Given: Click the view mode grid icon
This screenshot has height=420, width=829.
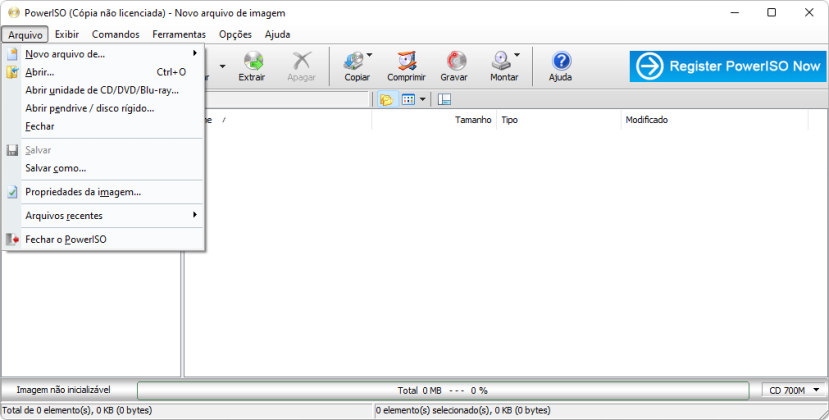Looking at the screenshot, I should pos(408,99).
